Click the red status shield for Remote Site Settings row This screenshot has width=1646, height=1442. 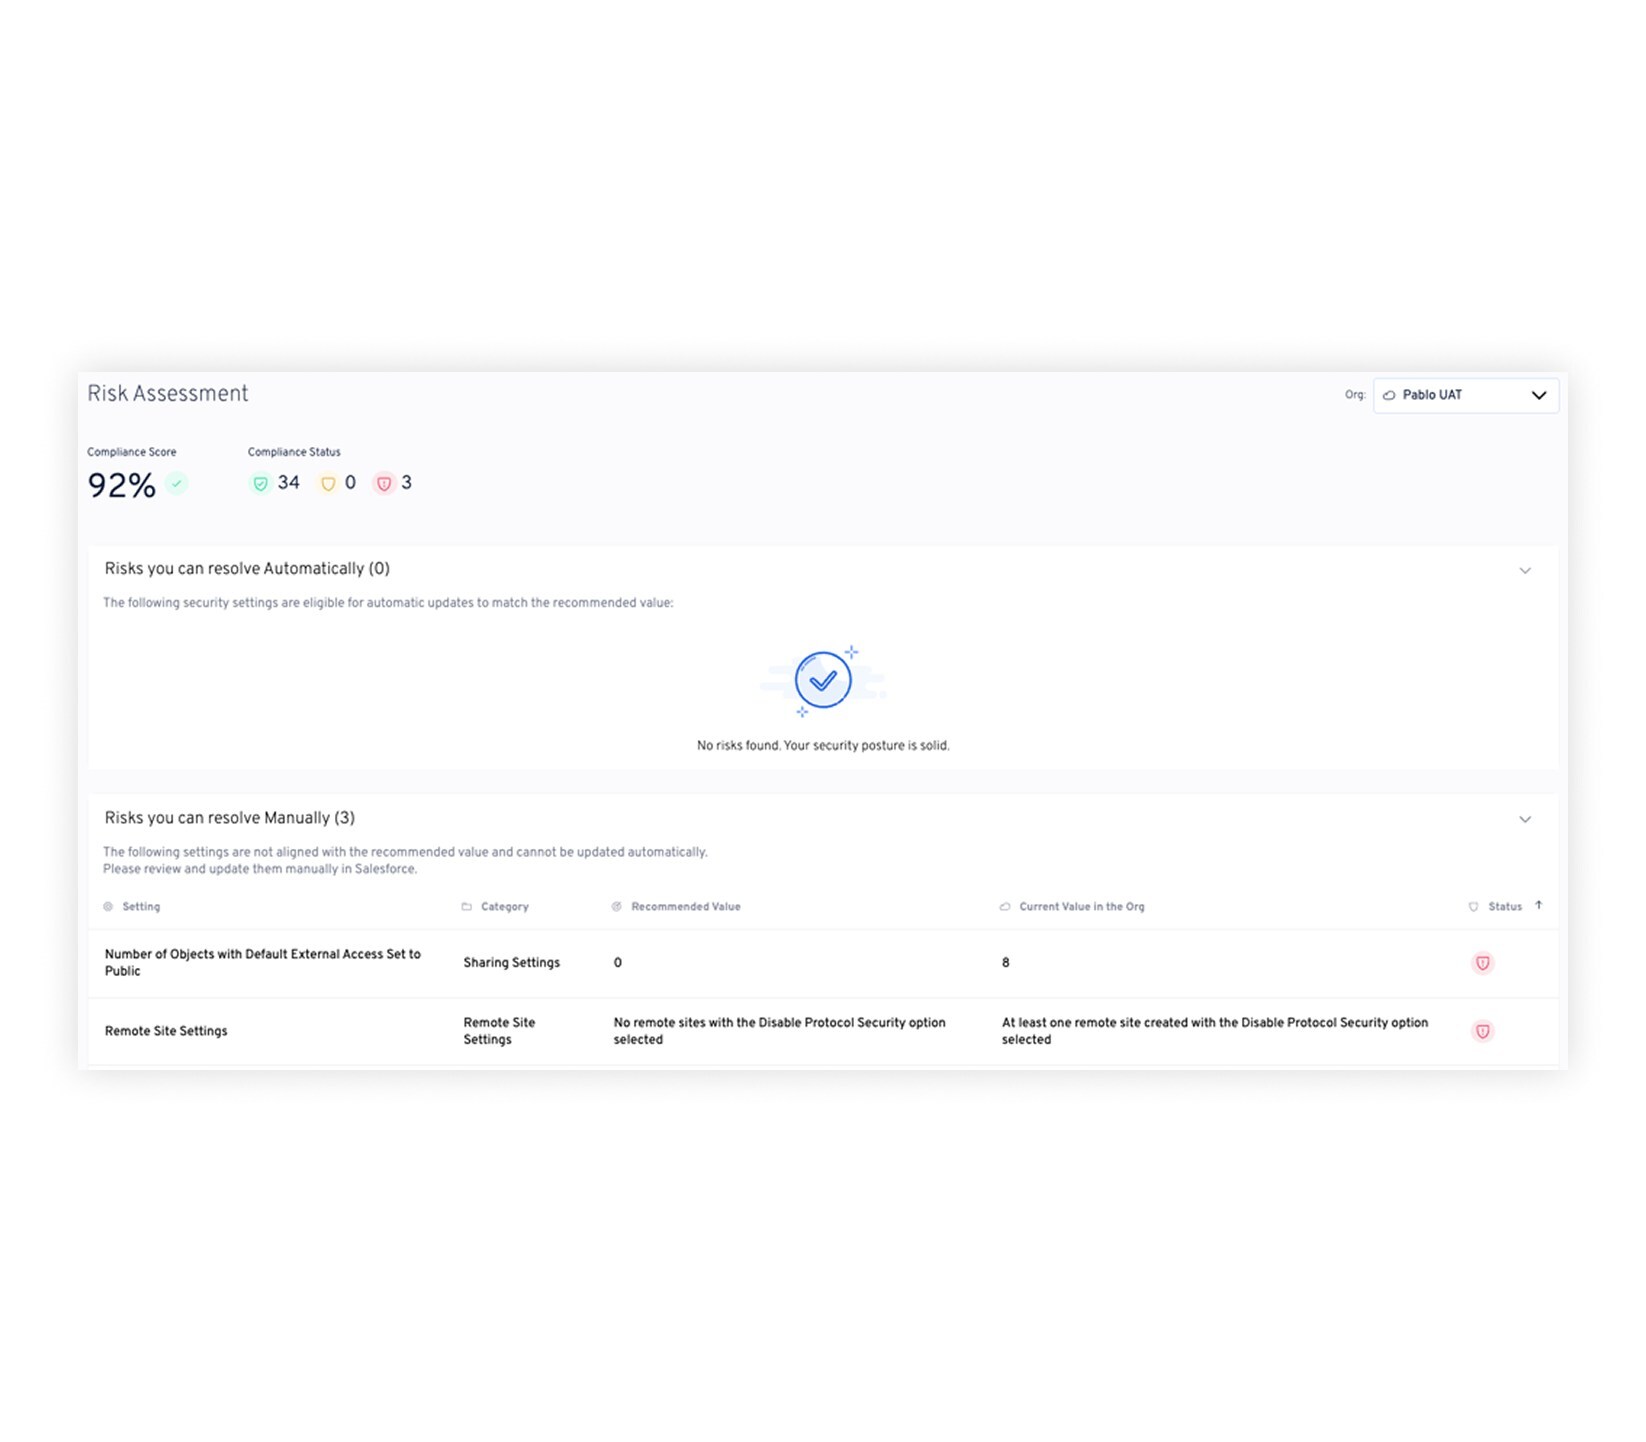tap(1482, 1031)
